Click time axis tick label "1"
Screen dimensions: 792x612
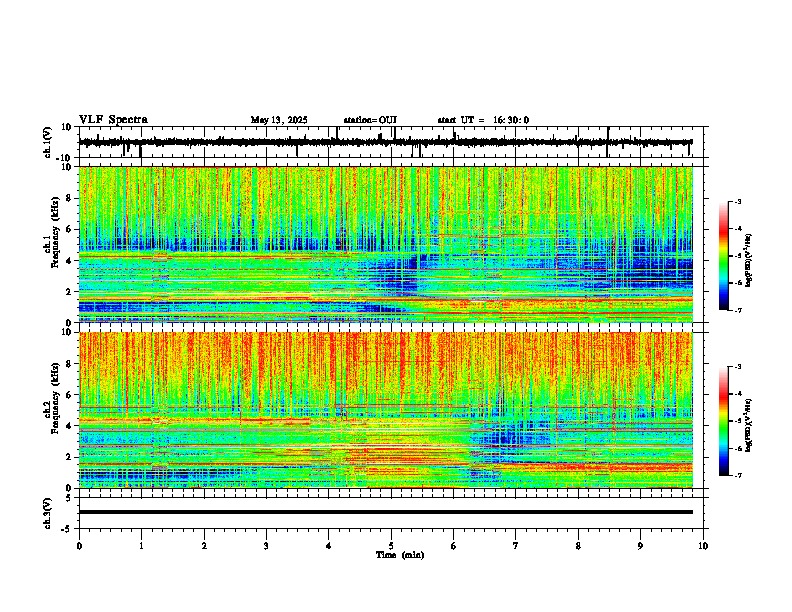[141, 546]
